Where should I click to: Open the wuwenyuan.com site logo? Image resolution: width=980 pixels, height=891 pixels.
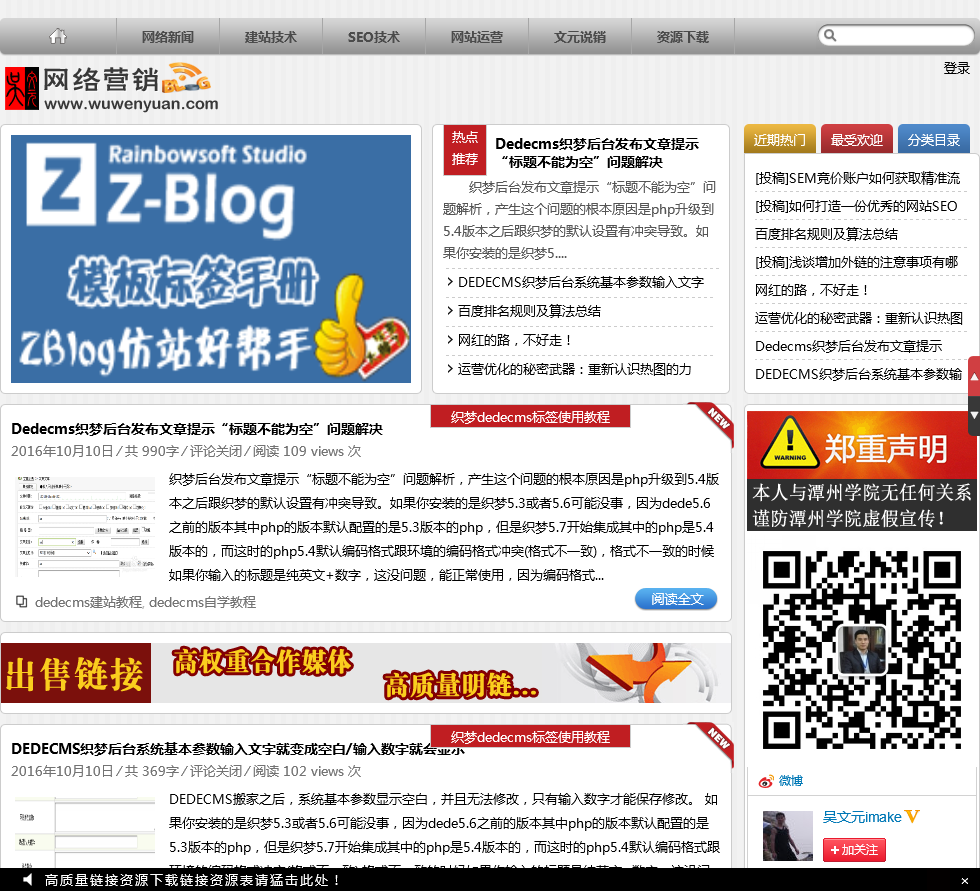point(112,88)
